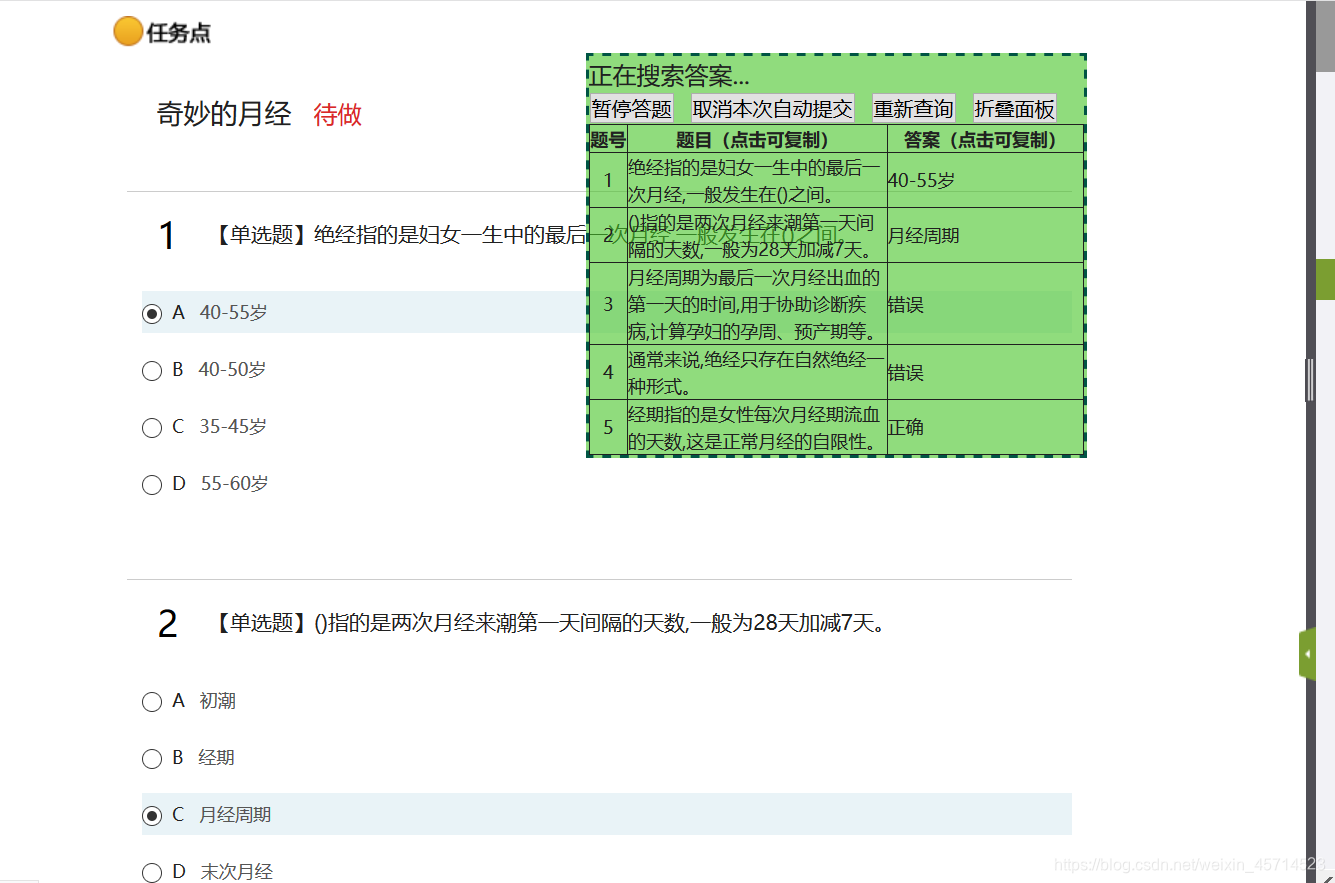
Task: Expand the green side panel arrow tab
Action: pyautogui.click(x=1307, y=655)
